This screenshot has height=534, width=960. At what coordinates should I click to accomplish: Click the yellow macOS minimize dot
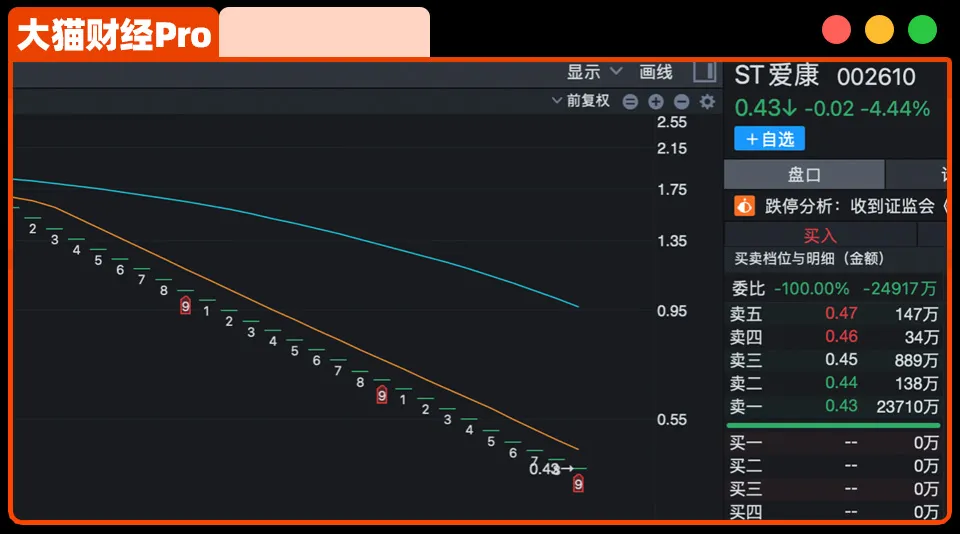879,30
